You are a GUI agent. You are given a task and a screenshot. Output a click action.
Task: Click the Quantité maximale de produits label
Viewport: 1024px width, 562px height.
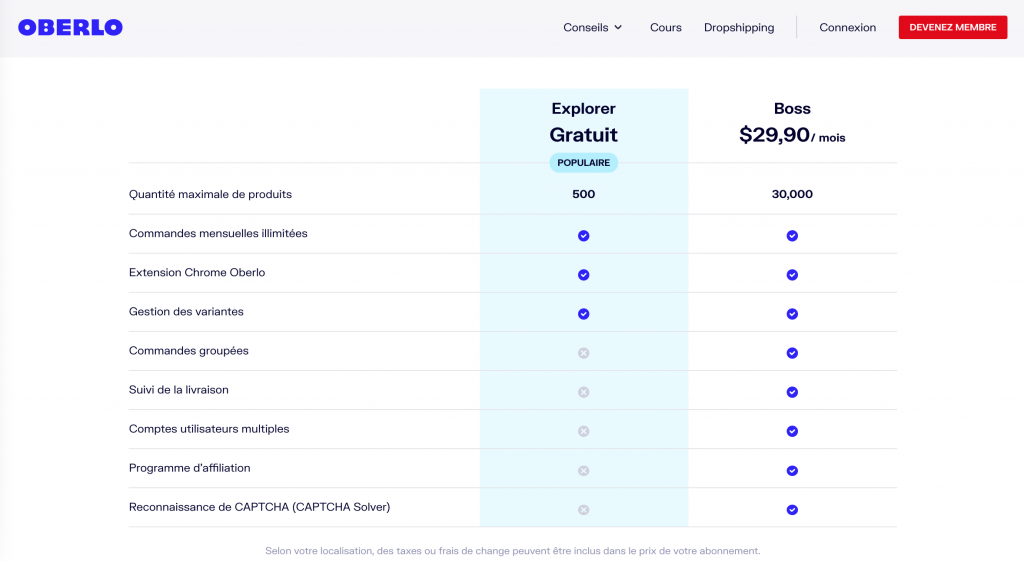click(210, 194)
